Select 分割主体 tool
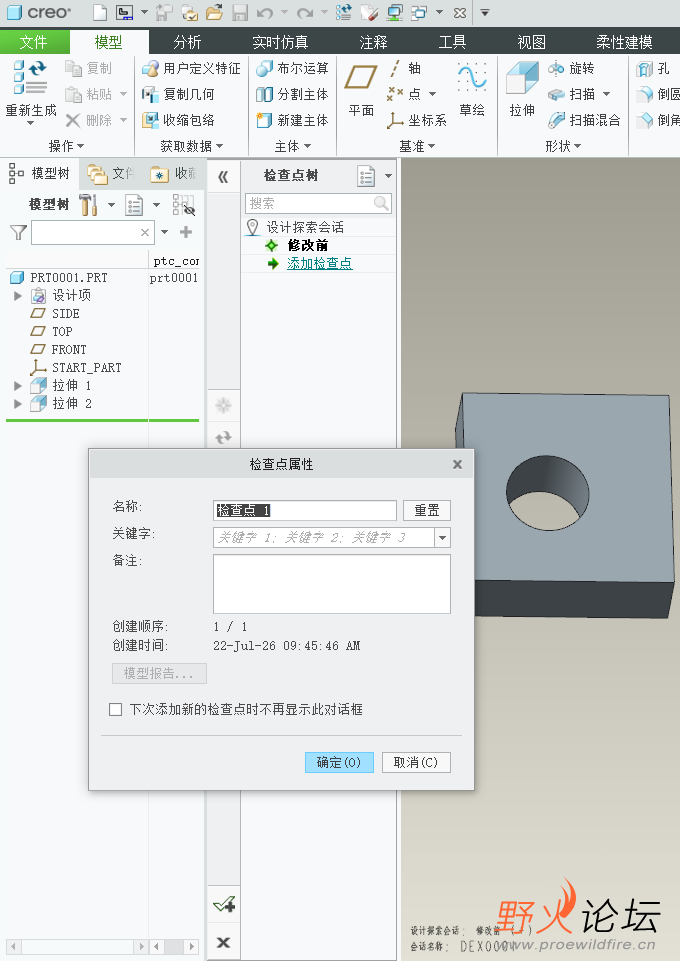680x961 pixels. [292, 94]
